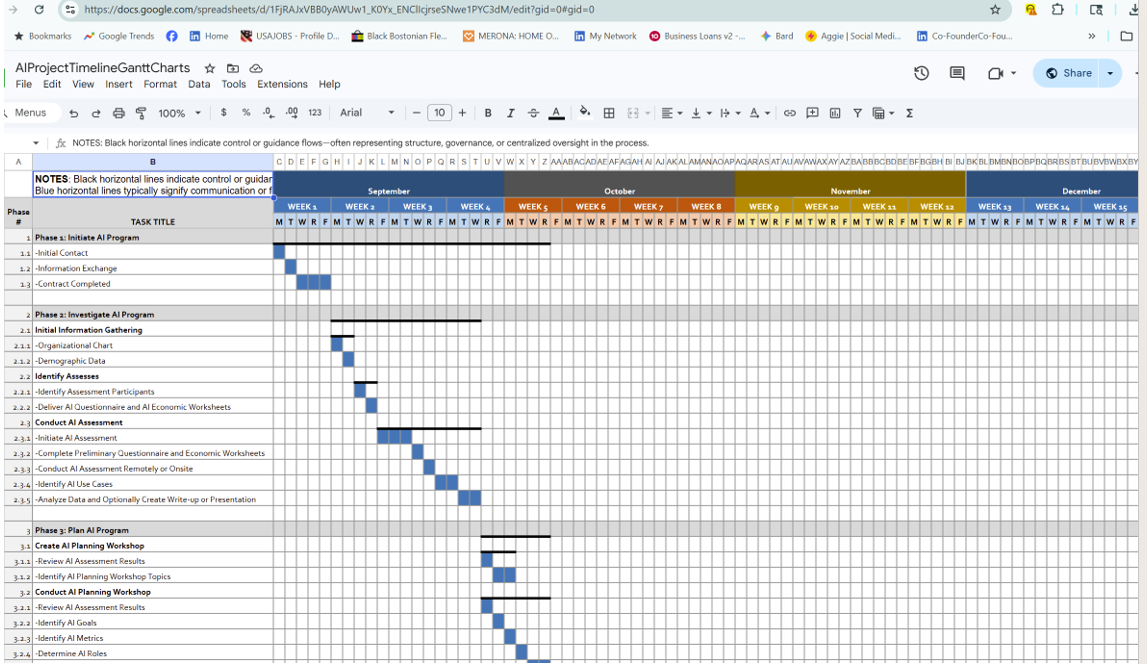The height and width of the screenshot is (664, 1147).
Task: Open text wrapping dropdown
Action: 730,113
